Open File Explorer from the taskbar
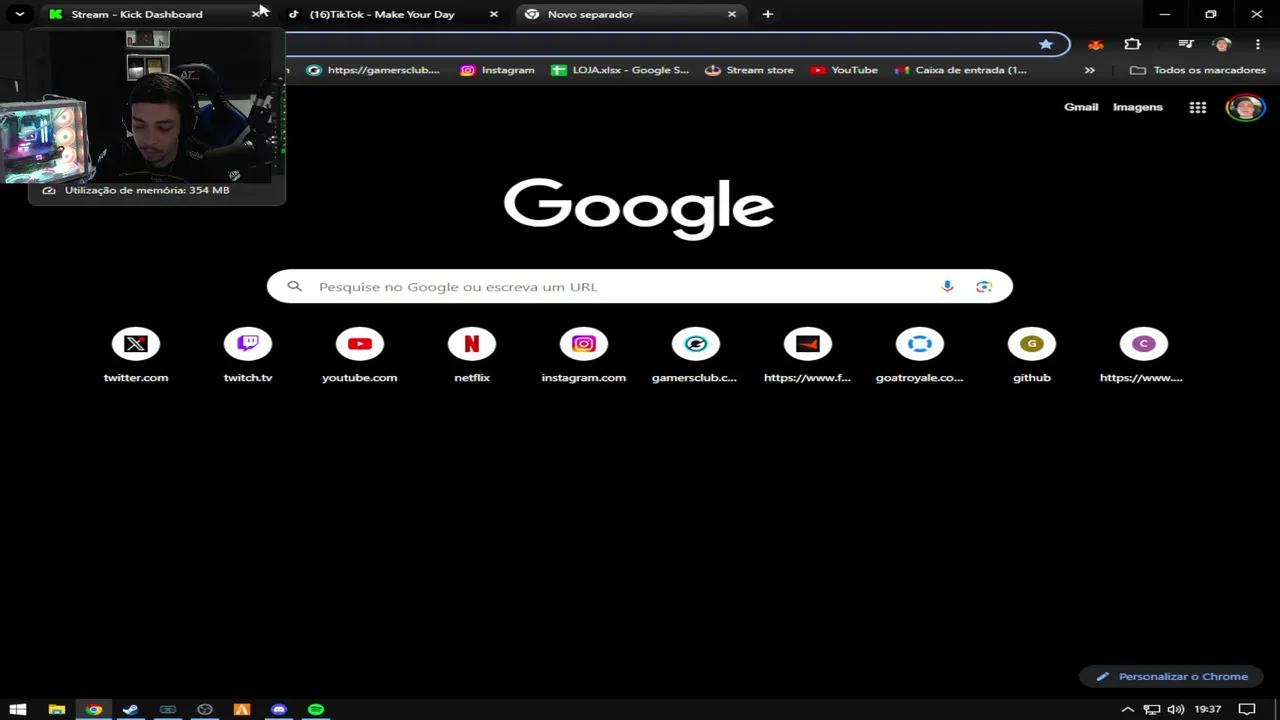 click(57, 709)
